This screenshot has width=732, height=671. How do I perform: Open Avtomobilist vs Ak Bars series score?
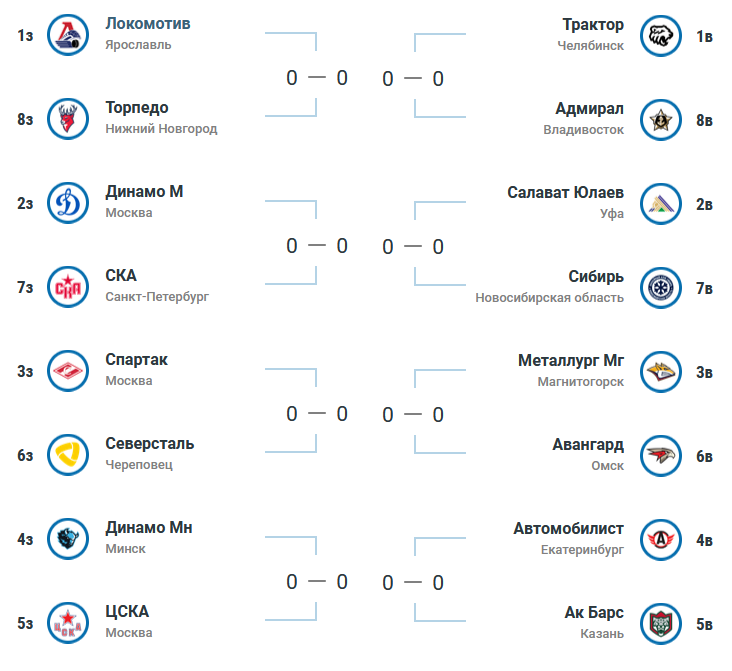click(x=413, y=583)
